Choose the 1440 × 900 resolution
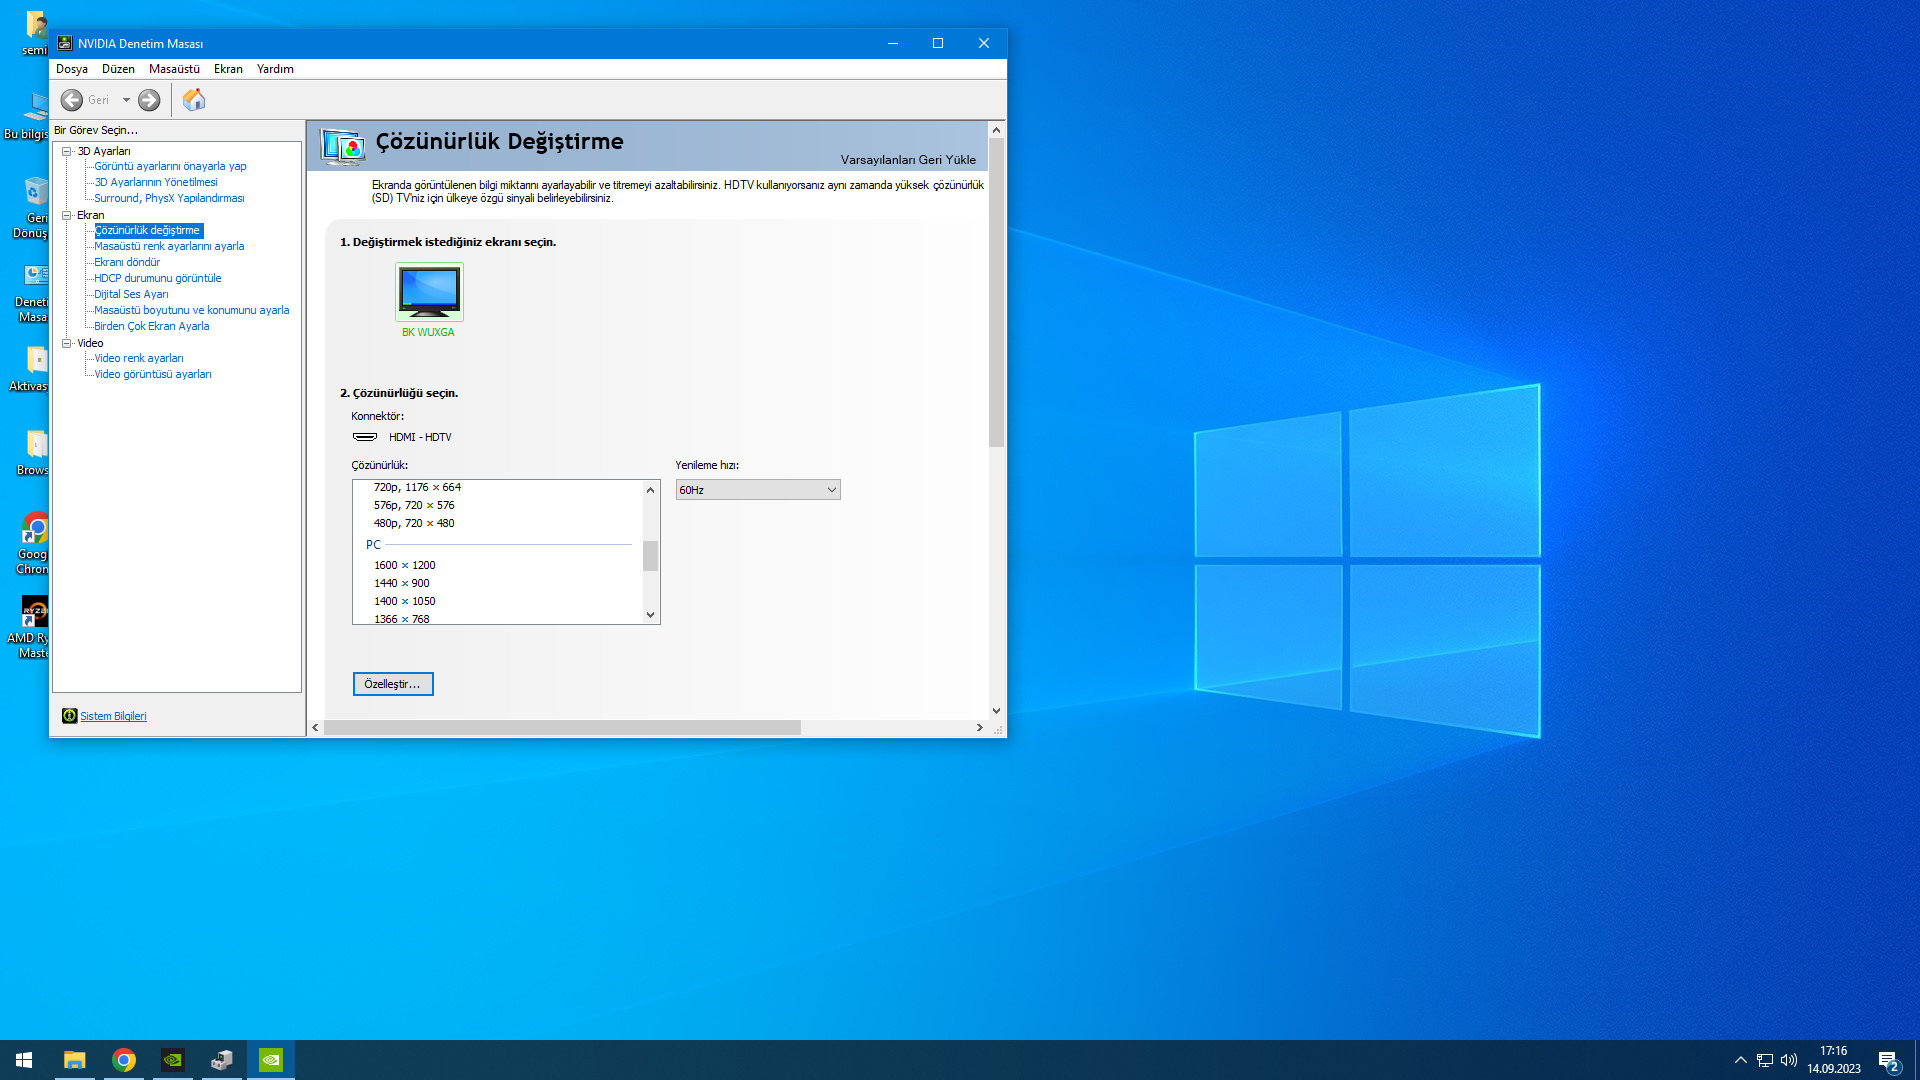This screenshot has height=1080, width=1920. [402, 584]
